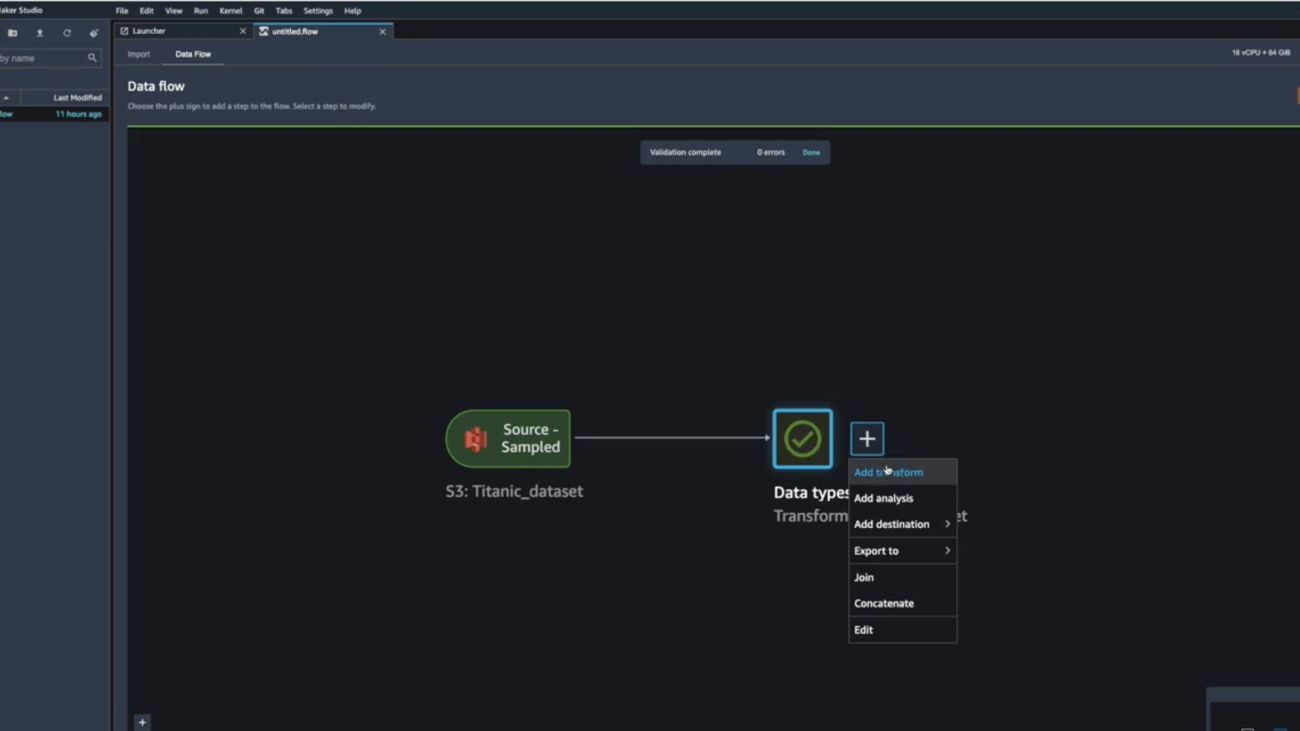Dismiss validation with Done link

click(811, 153)
